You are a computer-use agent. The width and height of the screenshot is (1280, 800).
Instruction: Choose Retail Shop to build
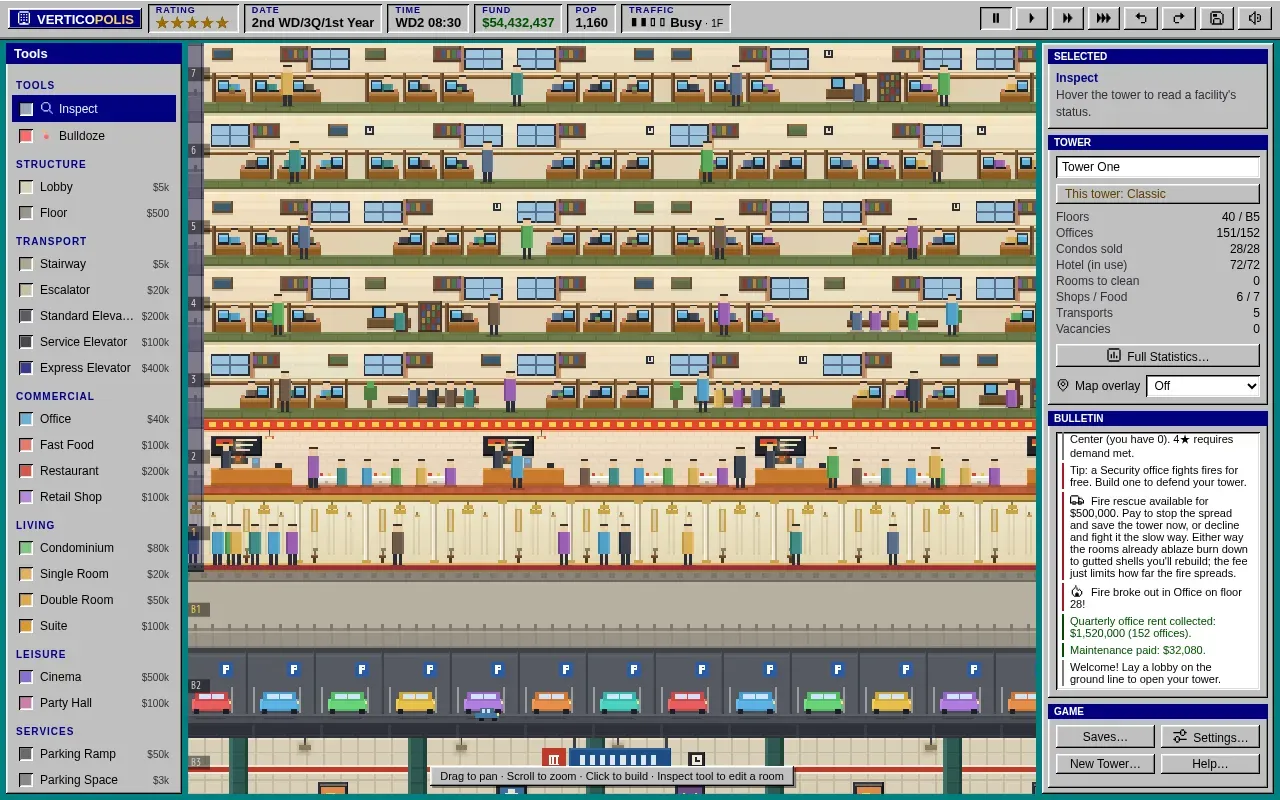point(94,497)
